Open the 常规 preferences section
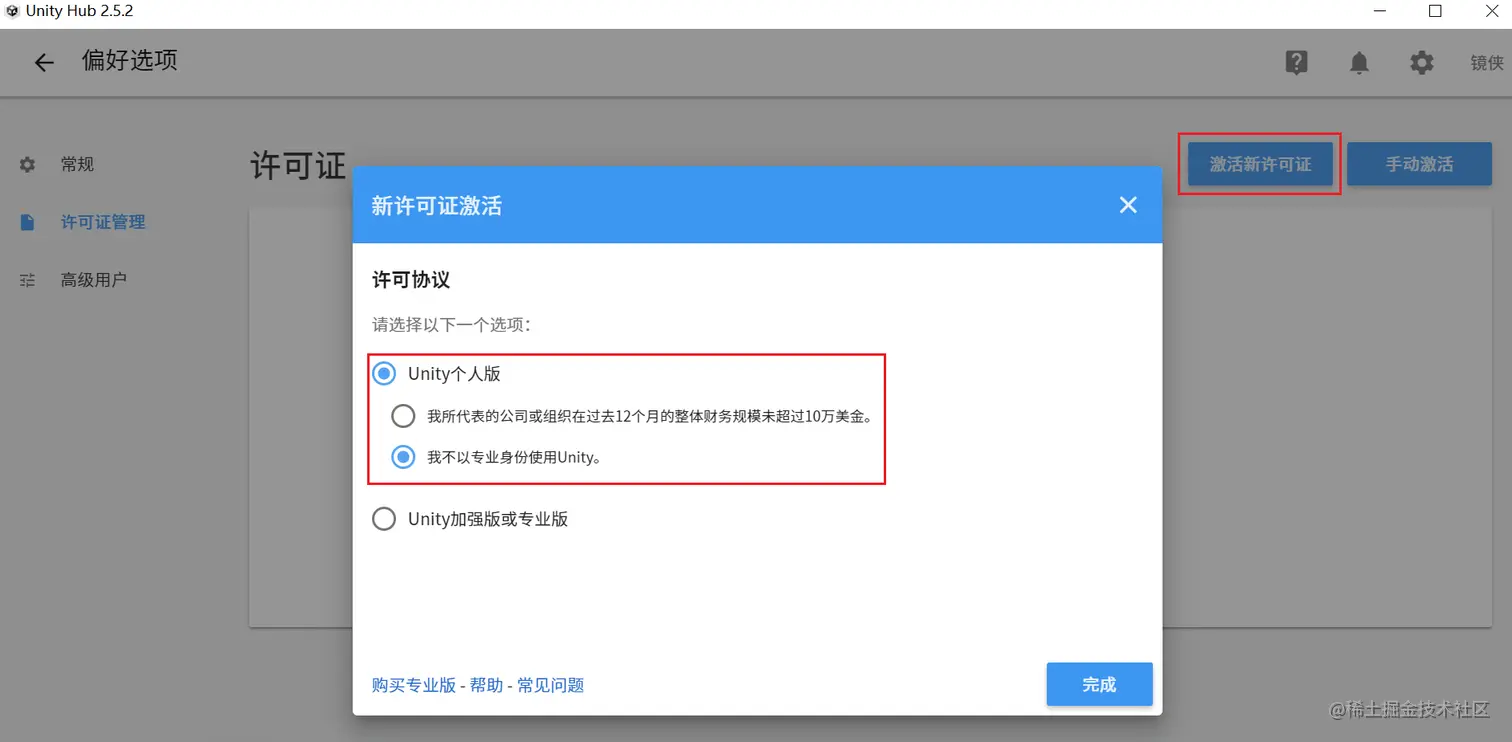Image resolution: width=1512 pixels, height=742 pixels. (77, 164)
